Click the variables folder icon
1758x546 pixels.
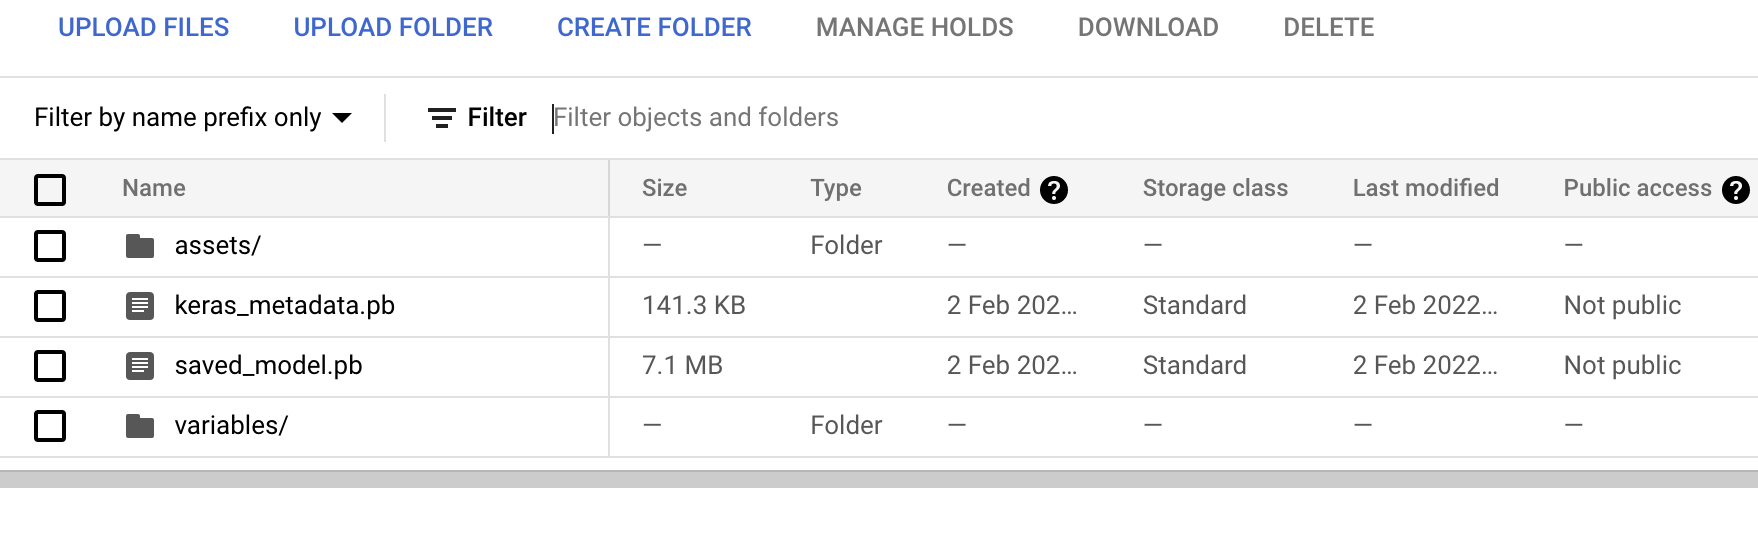[x=140, y=426]
